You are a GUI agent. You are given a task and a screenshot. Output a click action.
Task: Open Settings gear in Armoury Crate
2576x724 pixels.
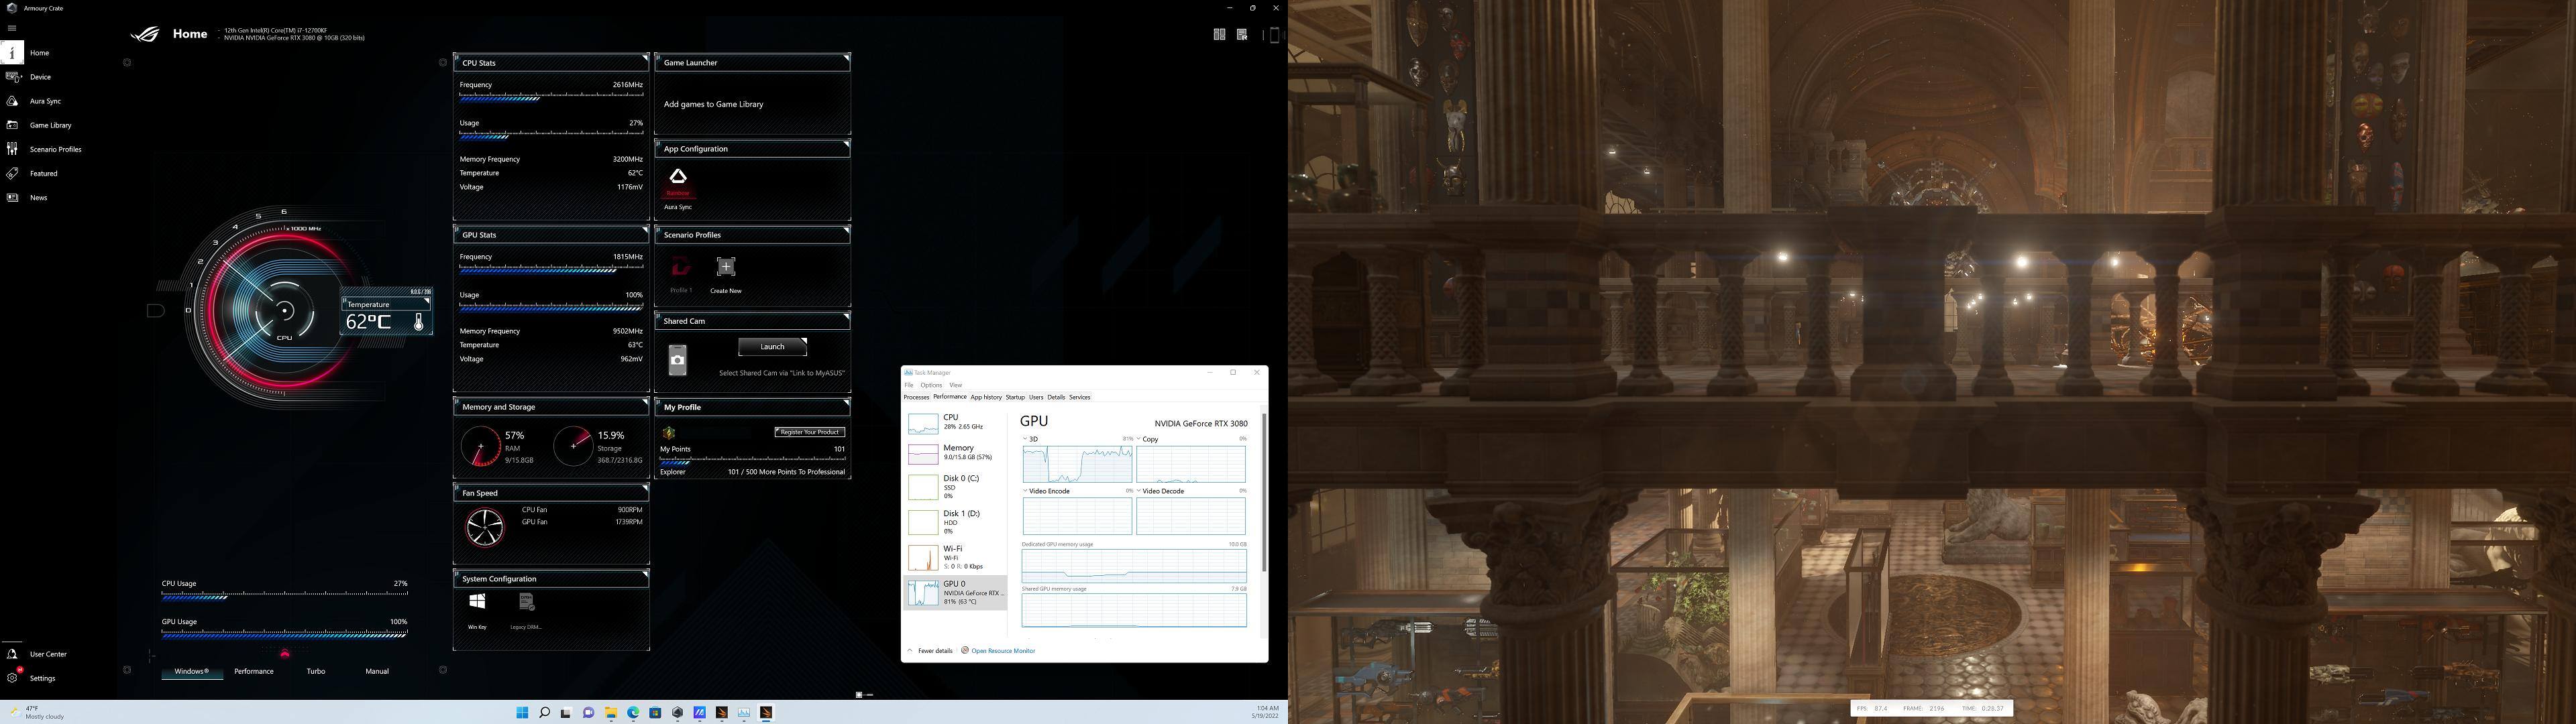coord(12,678)
